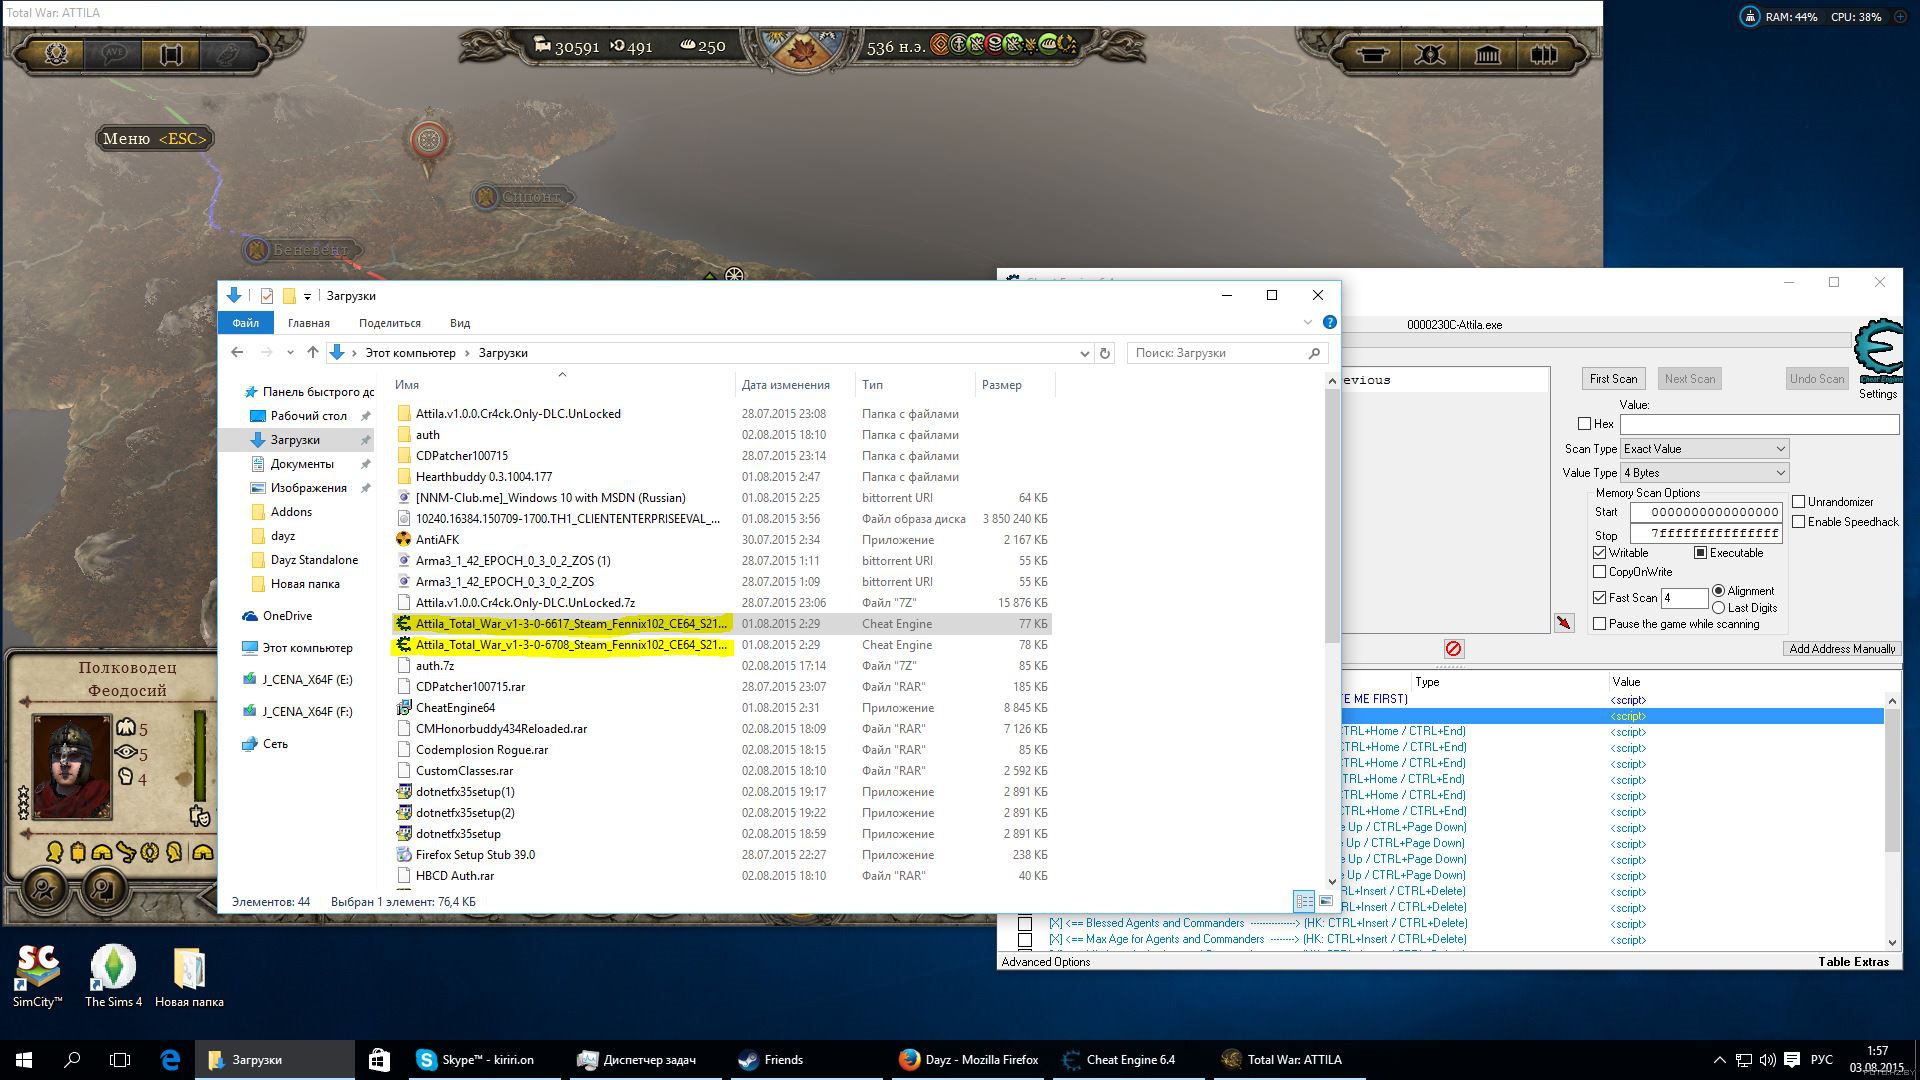Viewport: 1920px width, 1080px height.
Task: Toggle the Writable checkbox
Action: point(1600,553)
